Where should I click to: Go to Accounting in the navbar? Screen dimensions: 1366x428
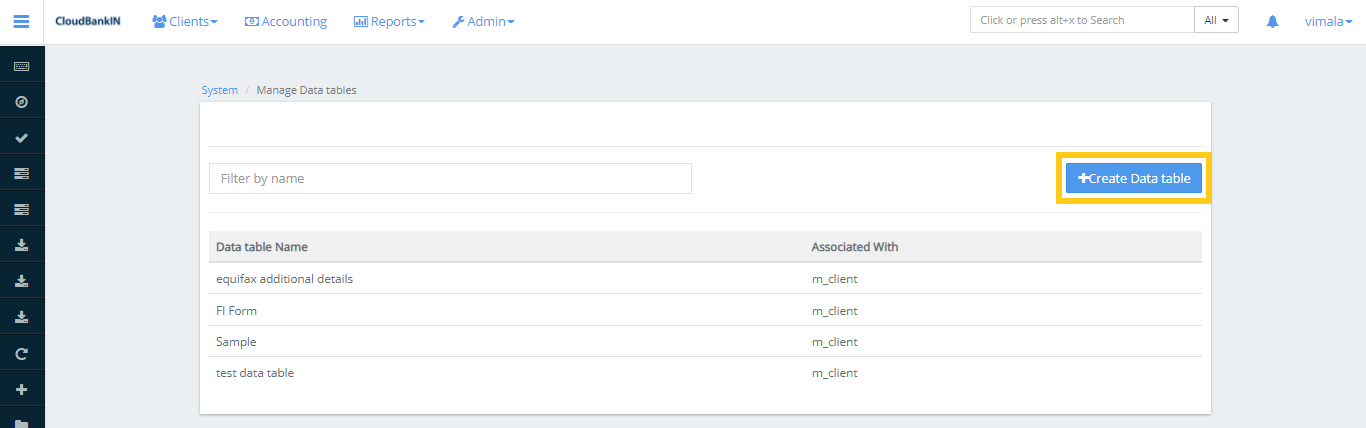286,21
